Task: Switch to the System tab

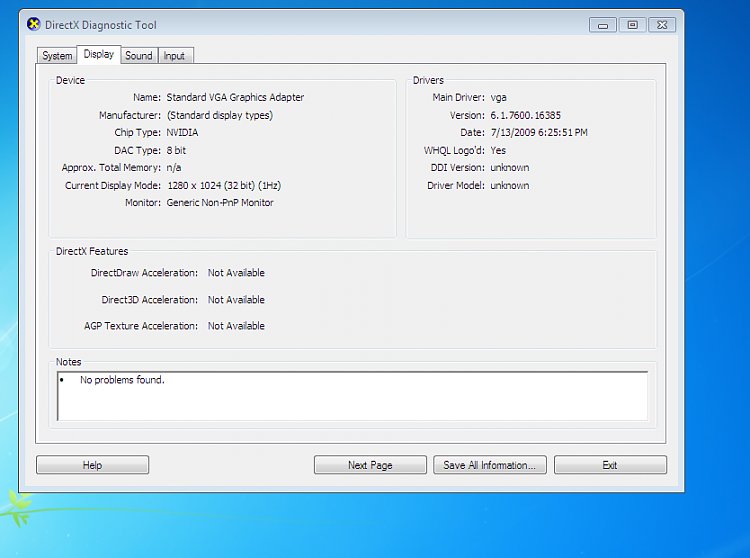Action: pos(57,55)
